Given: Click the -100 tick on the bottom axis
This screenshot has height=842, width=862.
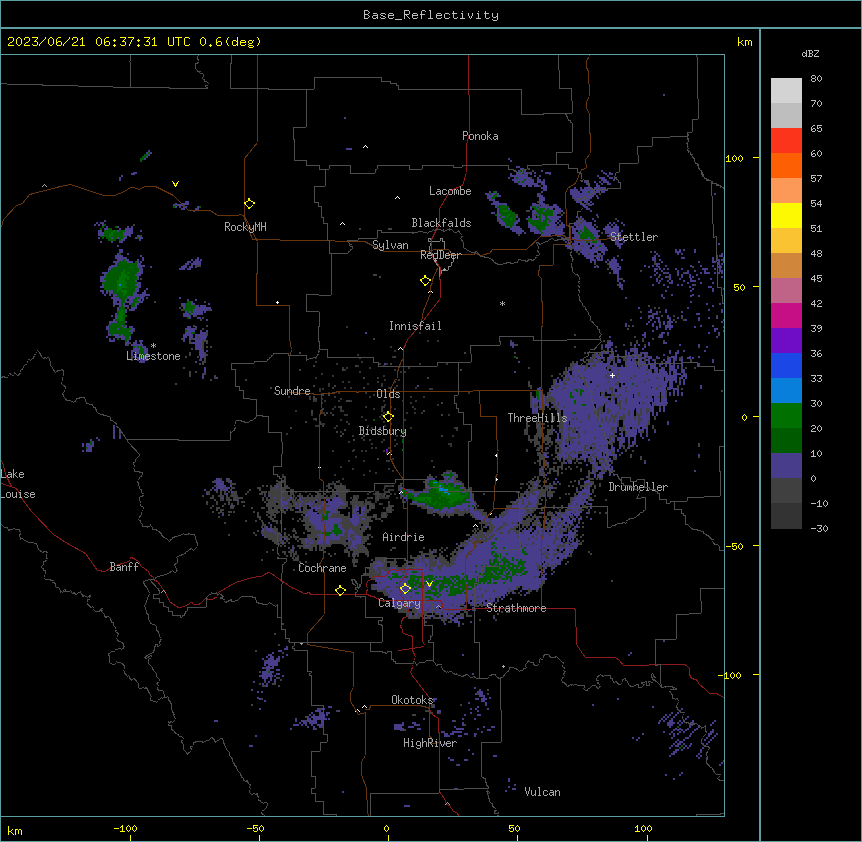Looking at the screenshot, I should pyautogui.click(x=125, y=828).
